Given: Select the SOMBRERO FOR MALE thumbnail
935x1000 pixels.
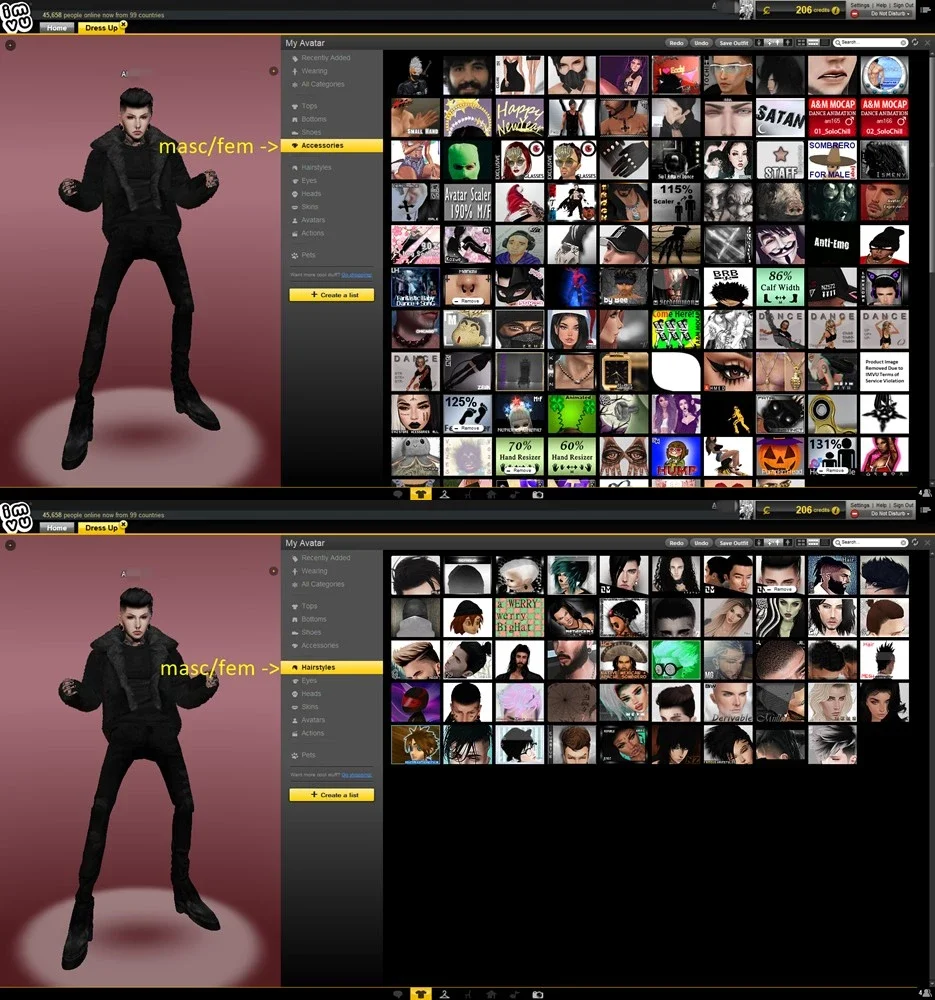Looking at the screenshot, I should [x=832, y=159].
